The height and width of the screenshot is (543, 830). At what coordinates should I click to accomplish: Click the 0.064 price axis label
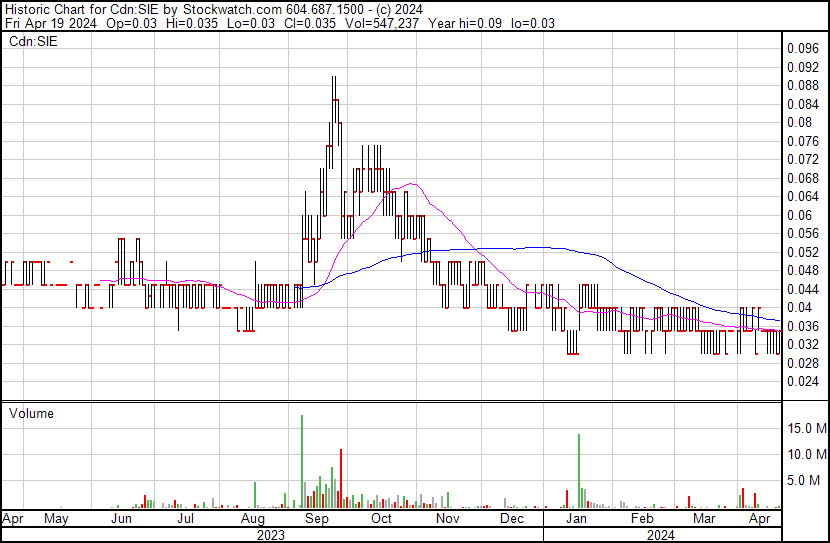(x=803, y=197)
